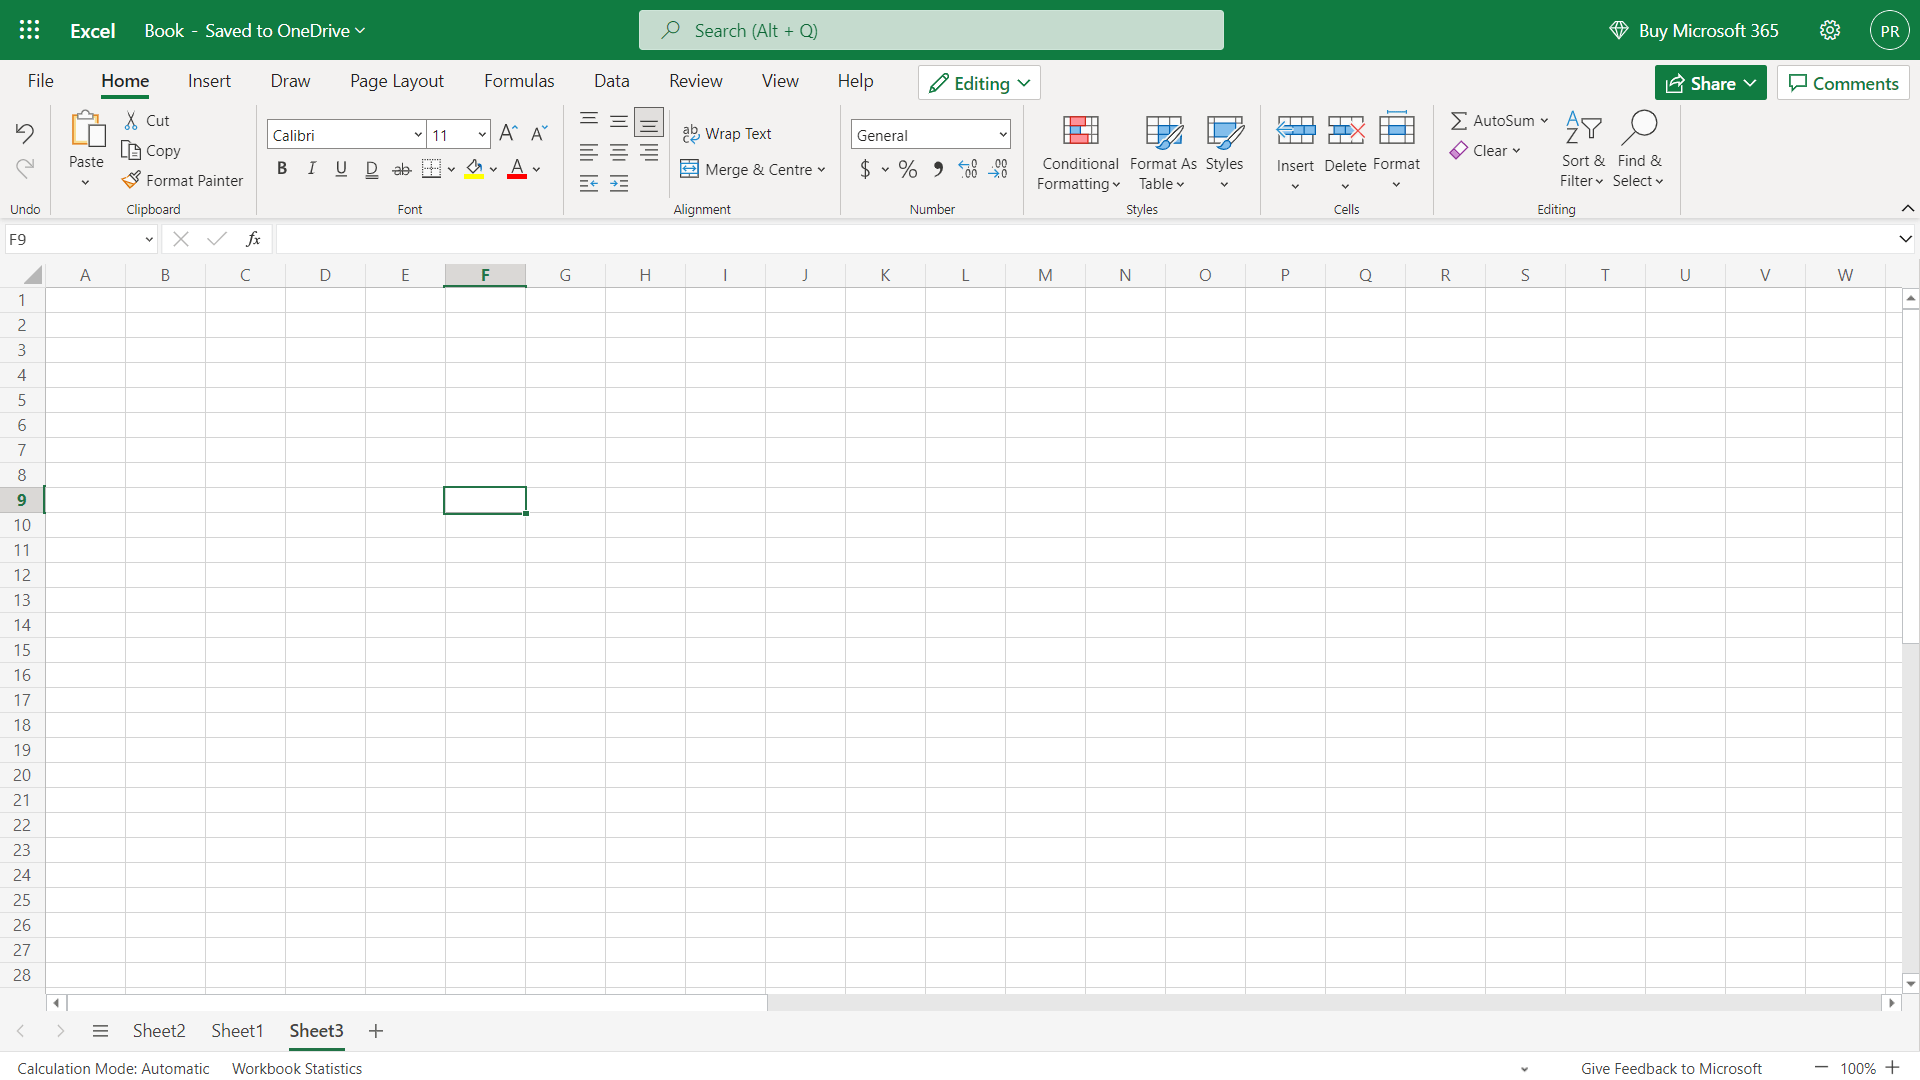Expand the Calibri font name dropdown
Viewport: 1920px width, 1080px height.
(418, 135)
